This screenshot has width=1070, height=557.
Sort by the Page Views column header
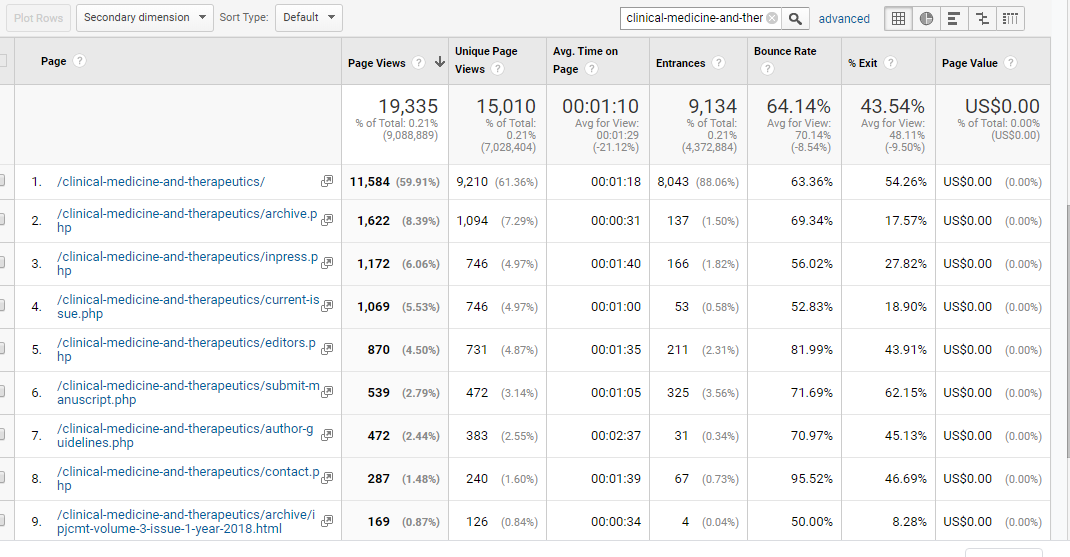pos(377,63)
